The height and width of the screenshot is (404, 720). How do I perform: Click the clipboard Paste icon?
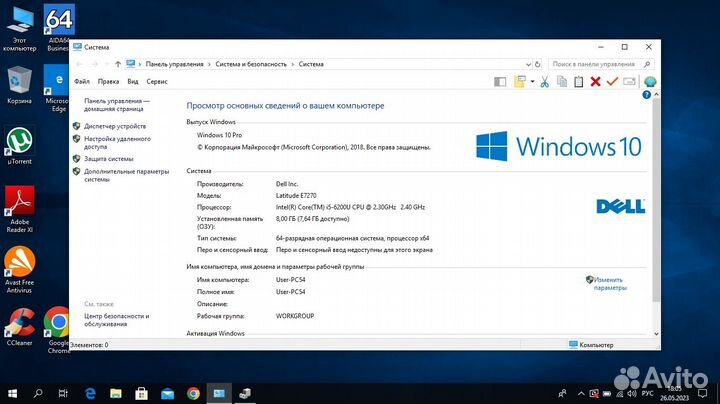[x=579, y=82]
